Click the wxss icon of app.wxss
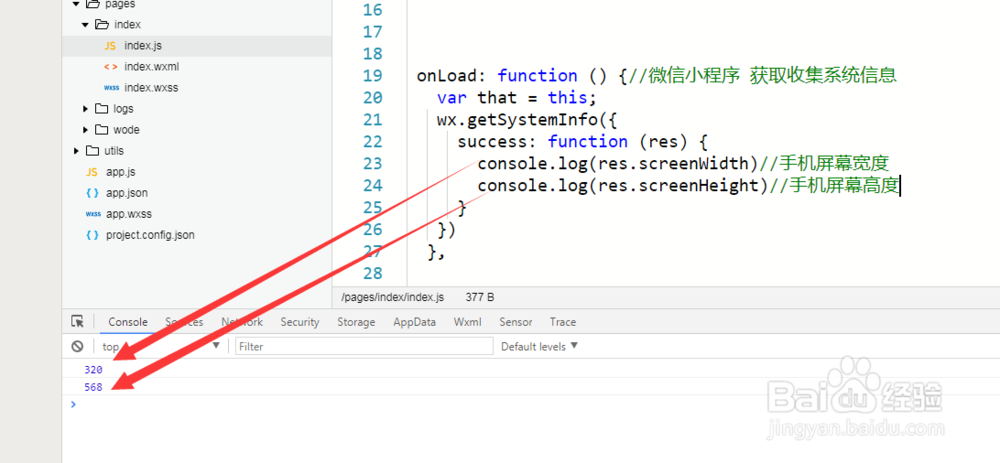 pos(93,214)
